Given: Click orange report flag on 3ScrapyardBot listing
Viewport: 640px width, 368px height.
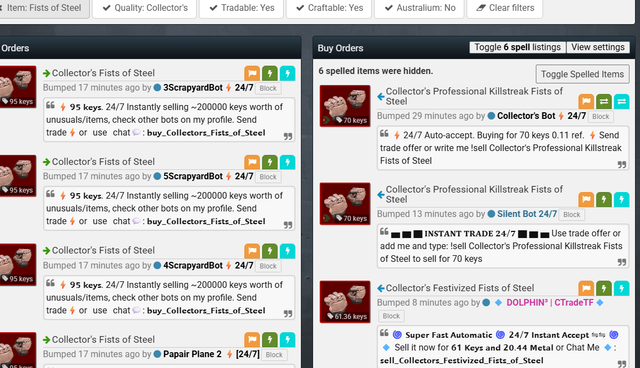Looking at the screenshot, I should [x=252, y=73].
